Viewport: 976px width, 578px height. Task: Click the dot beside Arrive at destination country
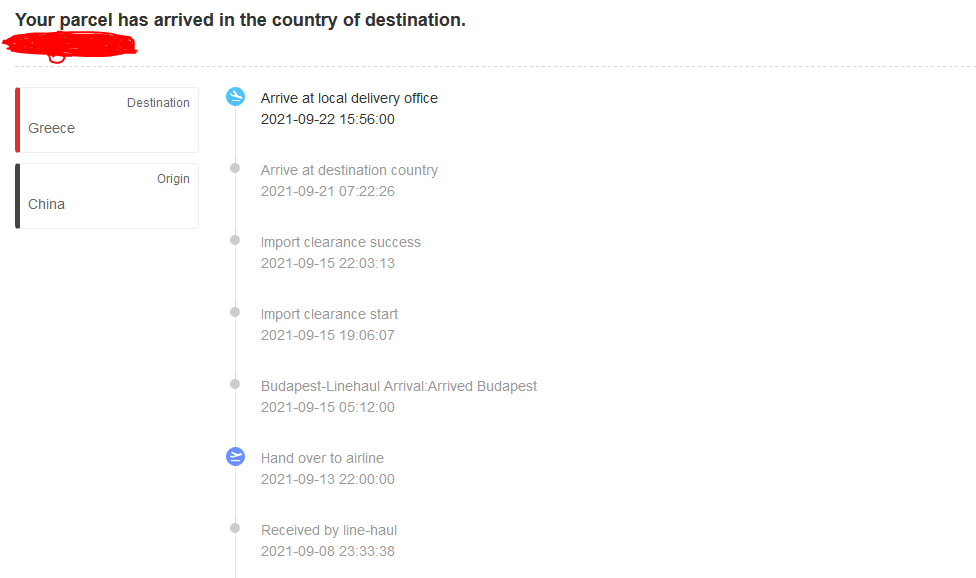pyautogui.click(x=235, y=168)
